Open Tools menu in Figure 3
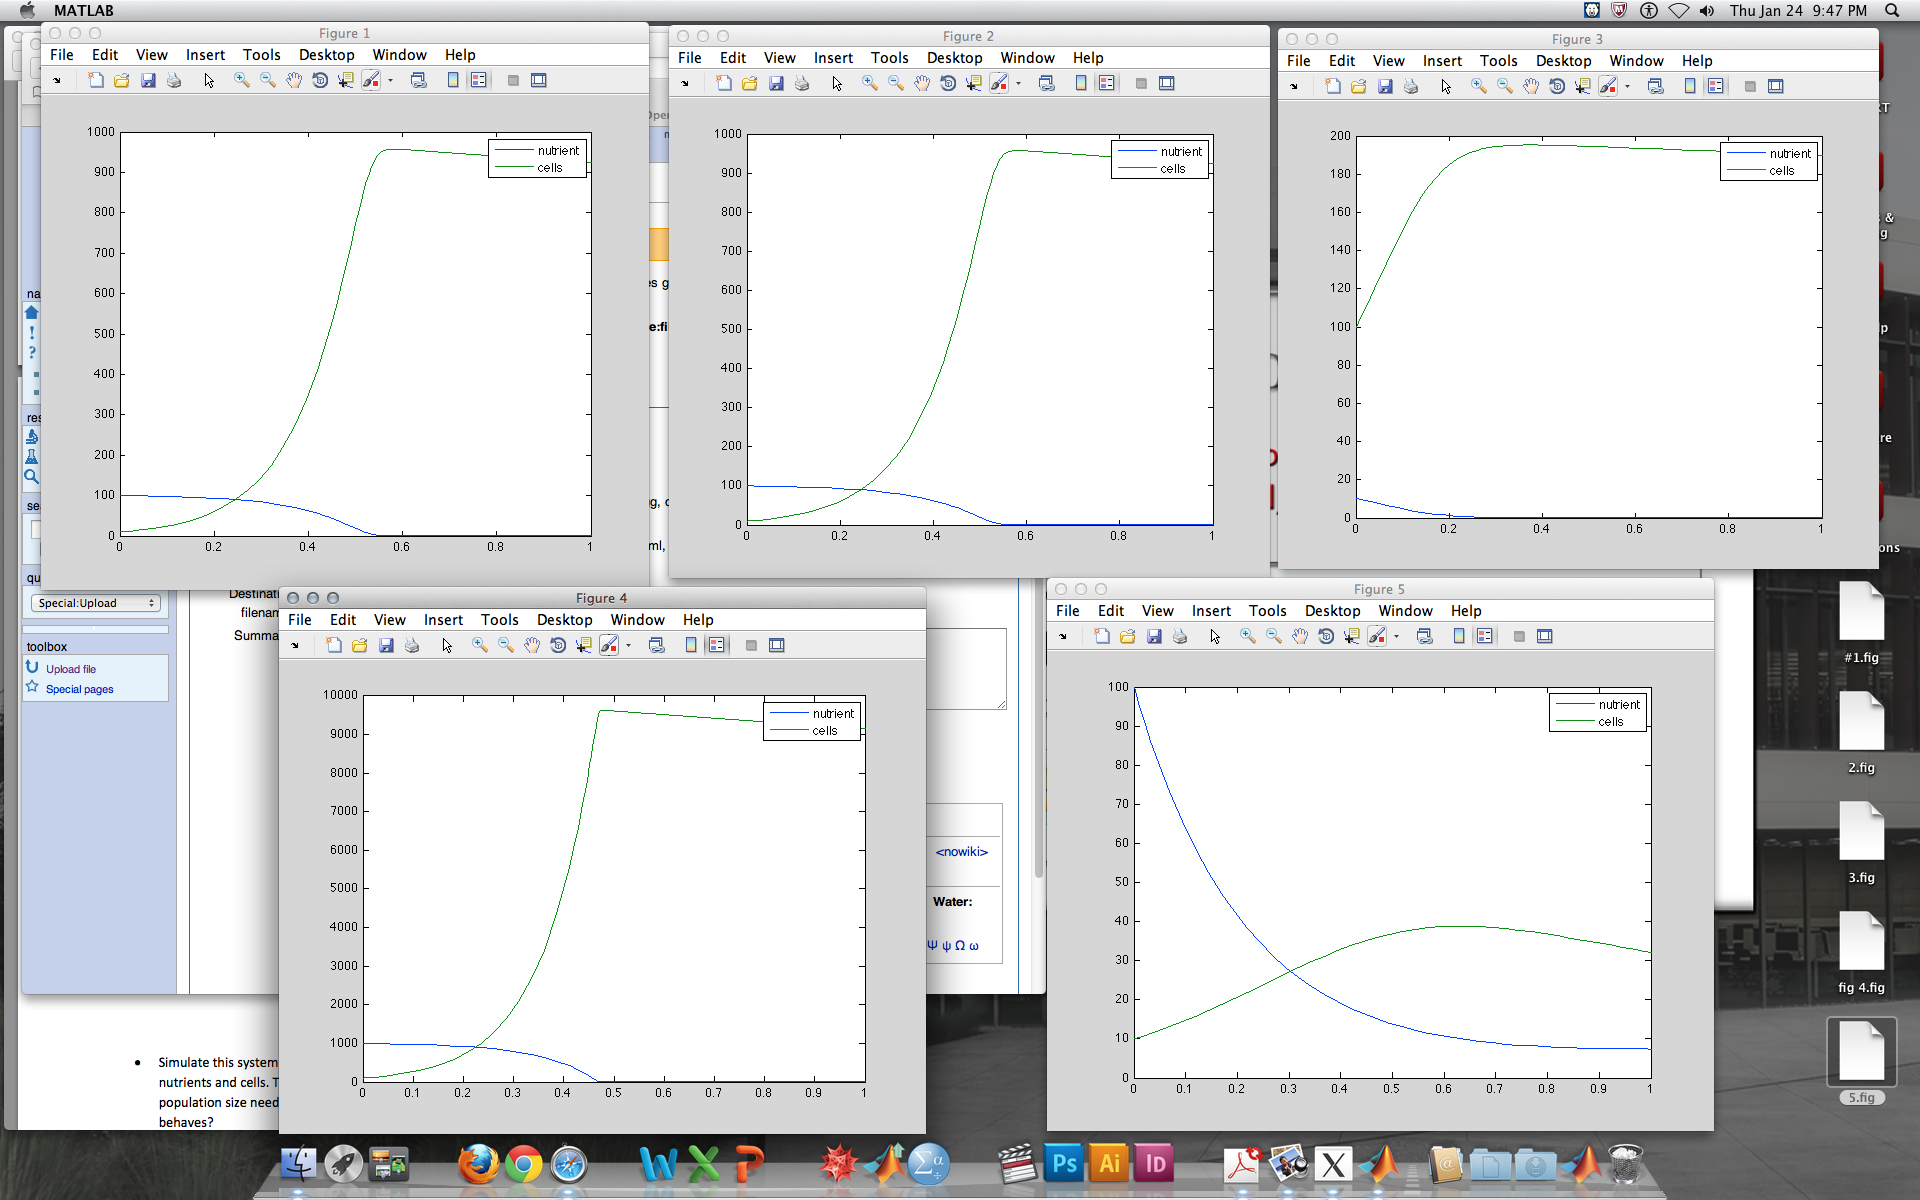 click(1498, 61)
